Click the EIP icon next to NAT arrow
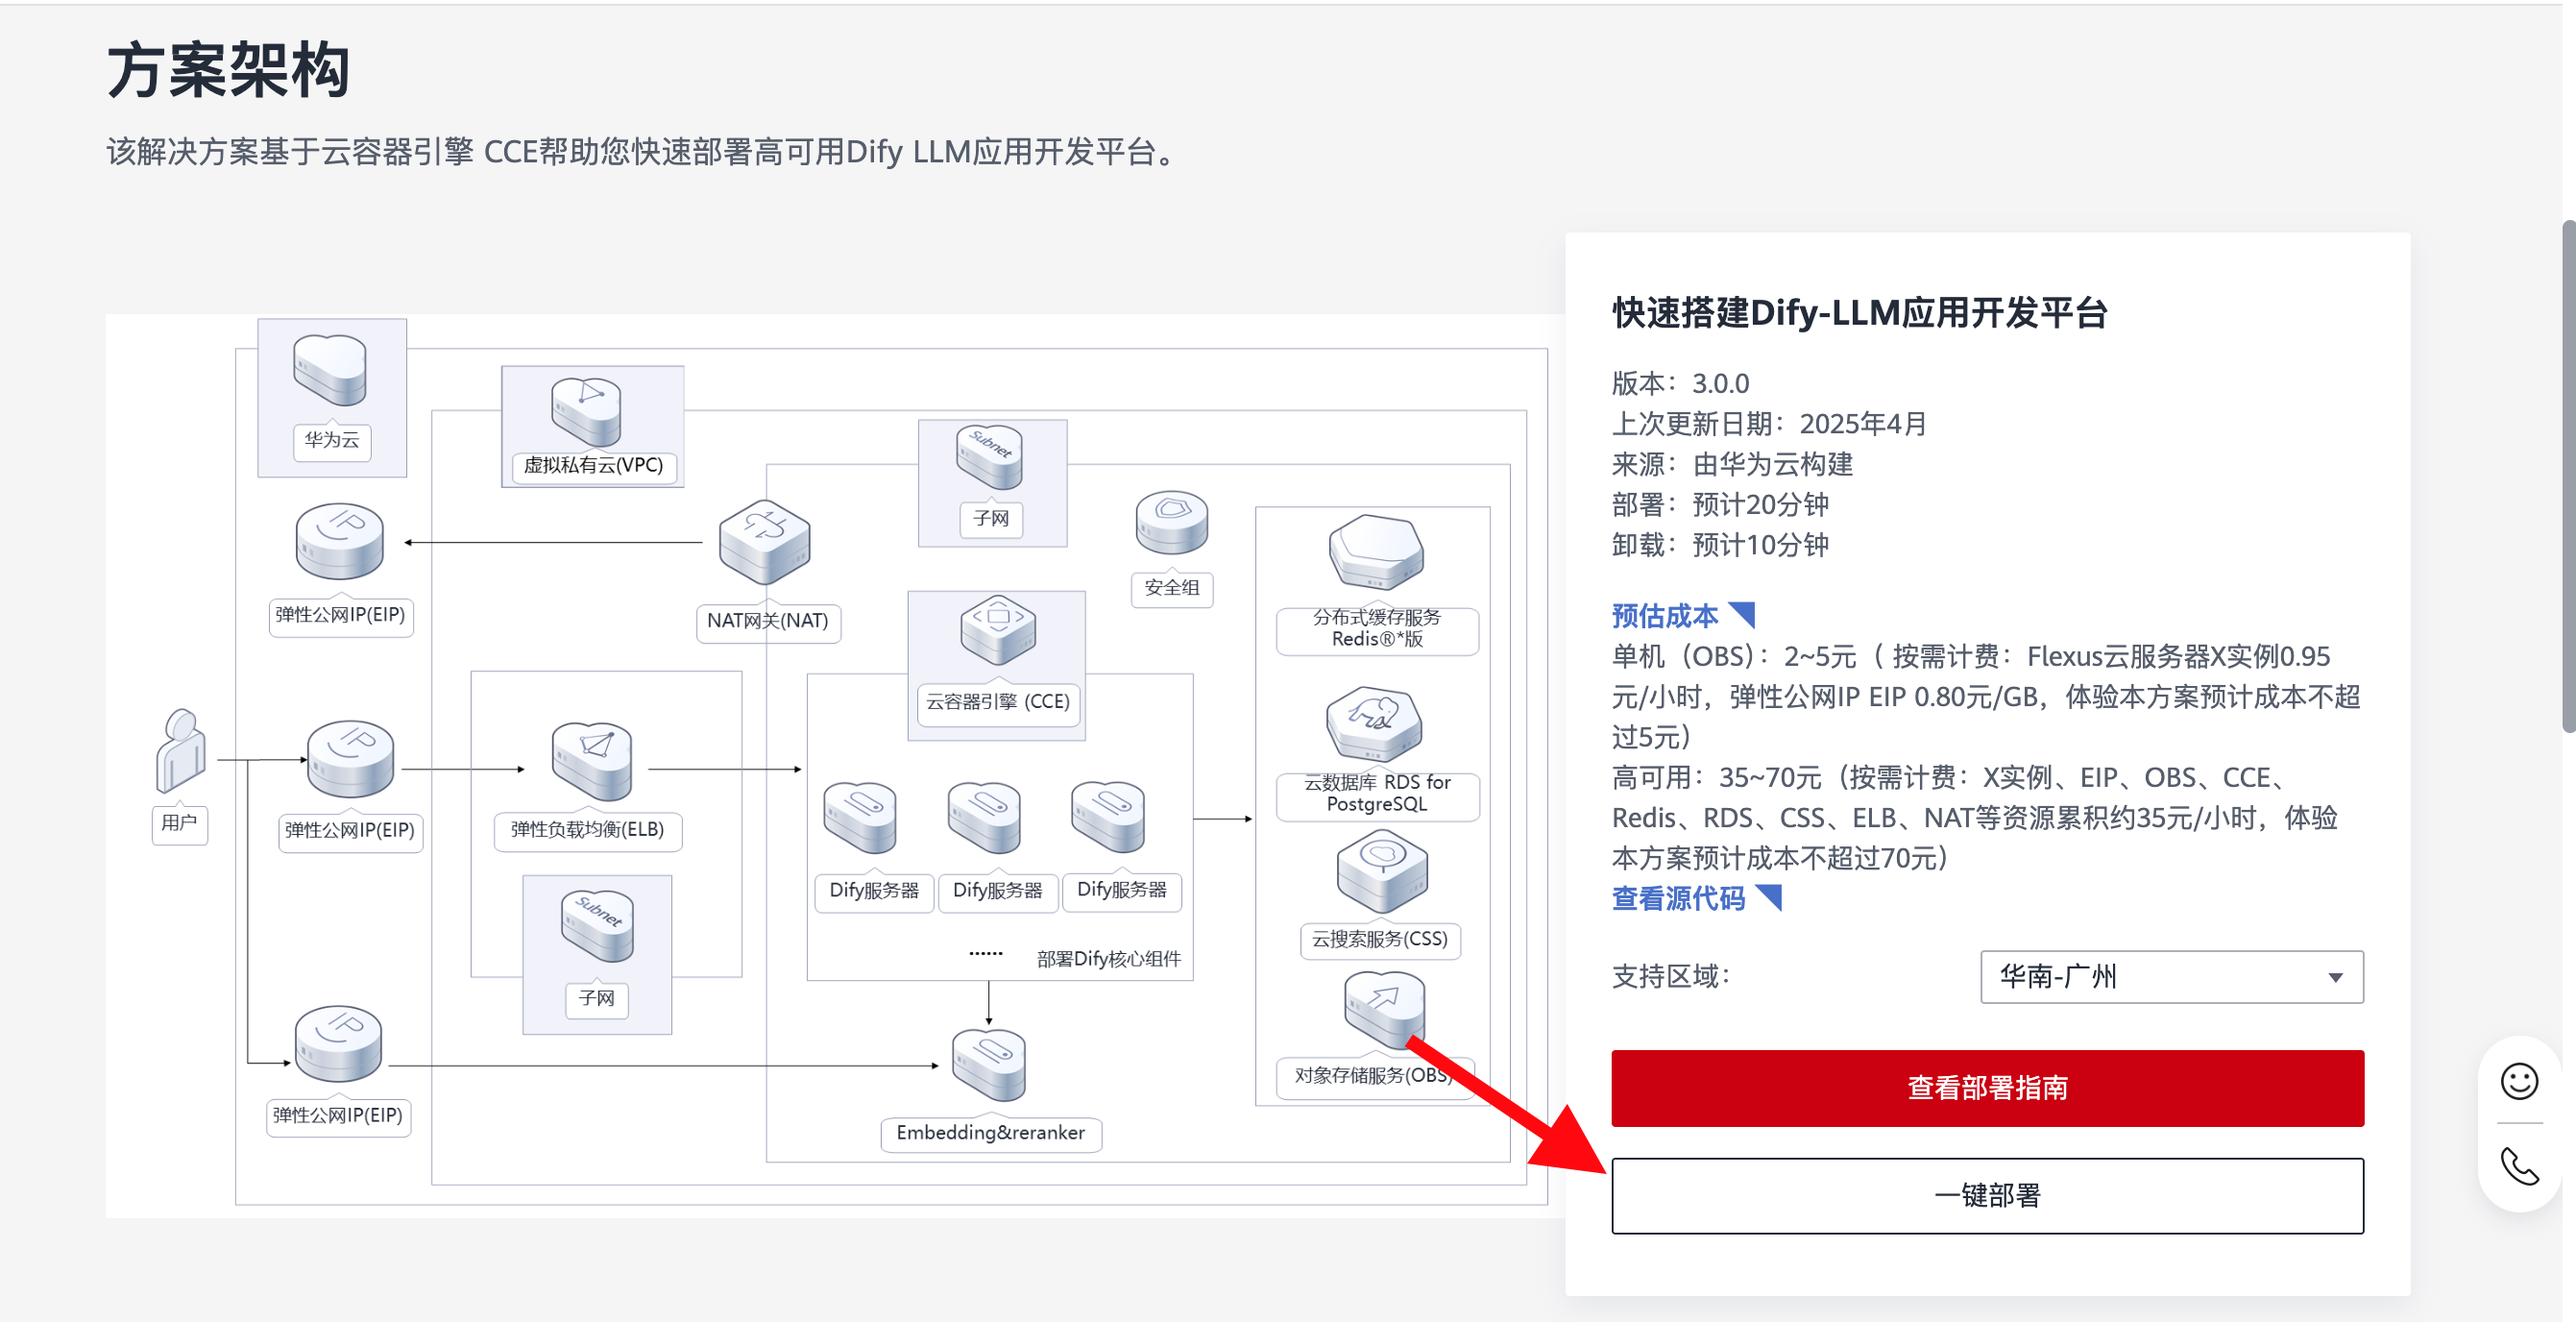Viewport: 2576px width, 1322px height. pos(340,542)
